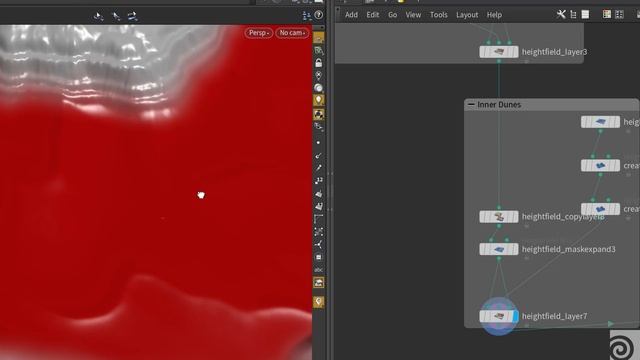Click output connector of heightfield_layer3 node

click(x=499, y=61)
